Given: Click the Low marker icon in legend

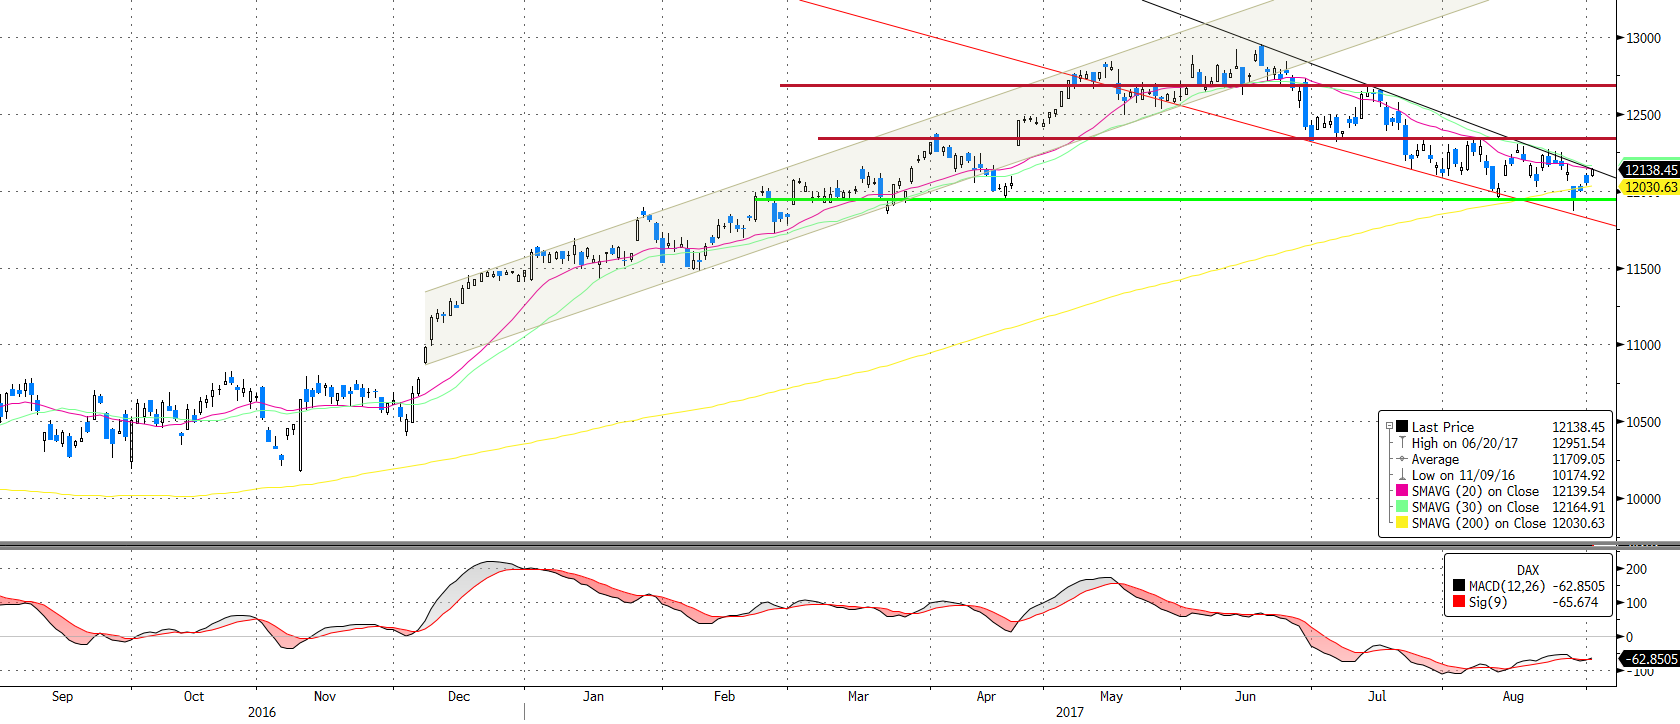Looking at the screenshot, I should pyautogui.click(x=1402, y=475).
